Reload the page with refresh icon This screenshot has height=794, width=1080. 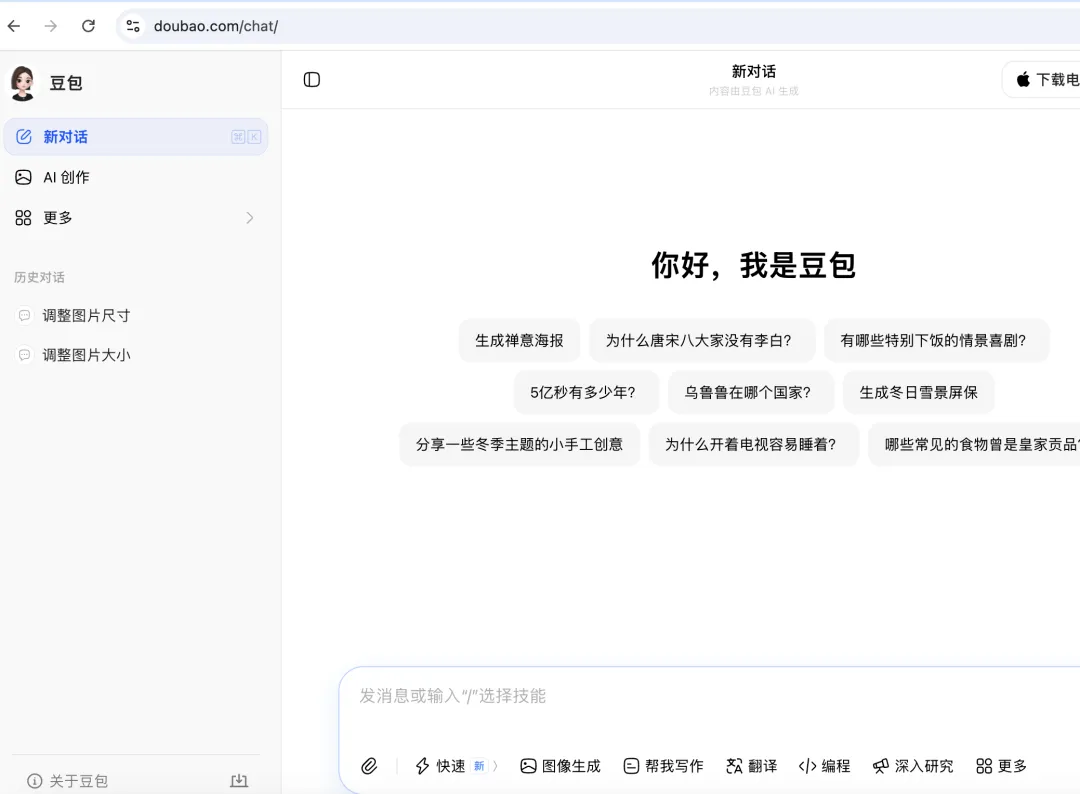tap(88, 26)
